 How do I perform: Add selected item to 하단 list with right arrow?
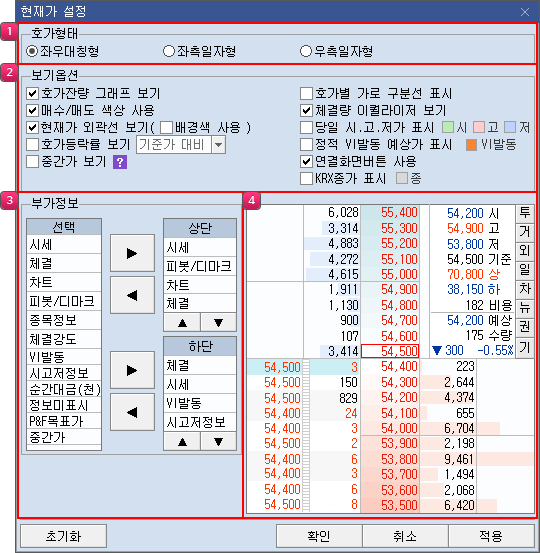[132, 370]
